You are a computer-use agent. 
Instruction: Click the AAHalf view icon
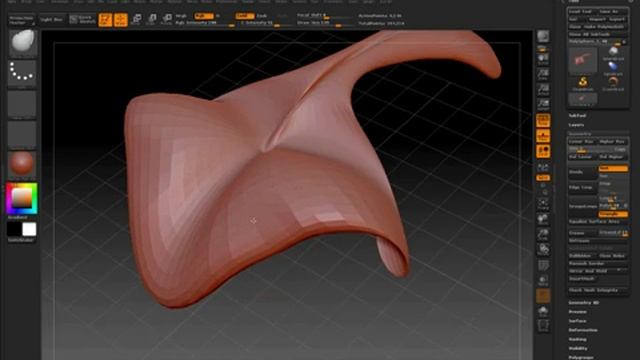(543, 105)
